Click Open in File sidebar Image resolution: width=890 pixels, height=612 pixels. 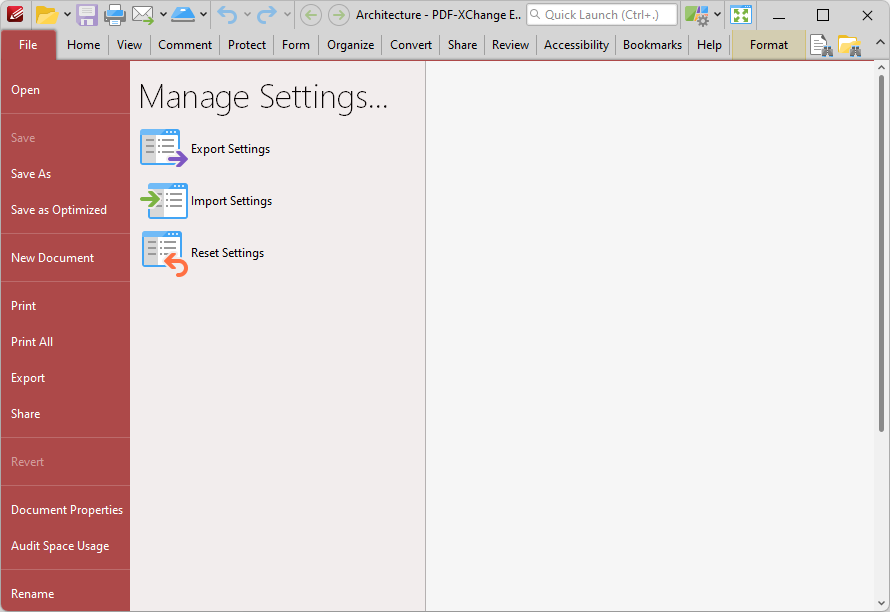(x=65, y=90)
